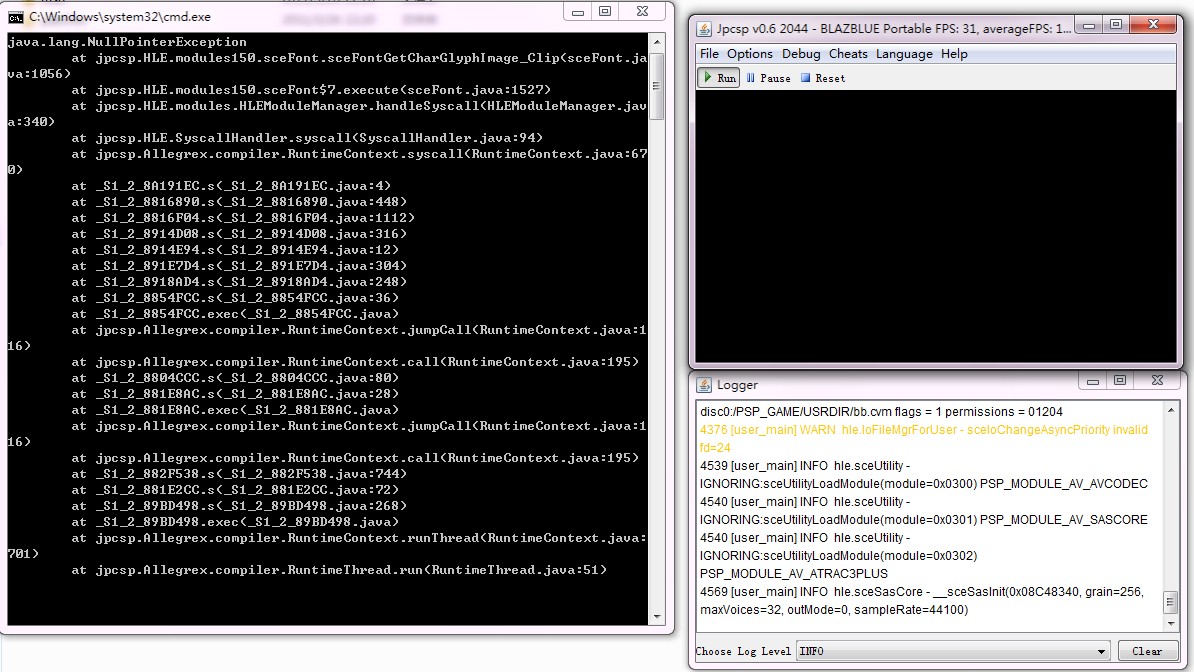The width and height of the screenshot is (1194, 672).
Task: Minimize the cmd.exe window
Action: click(579, 12)
